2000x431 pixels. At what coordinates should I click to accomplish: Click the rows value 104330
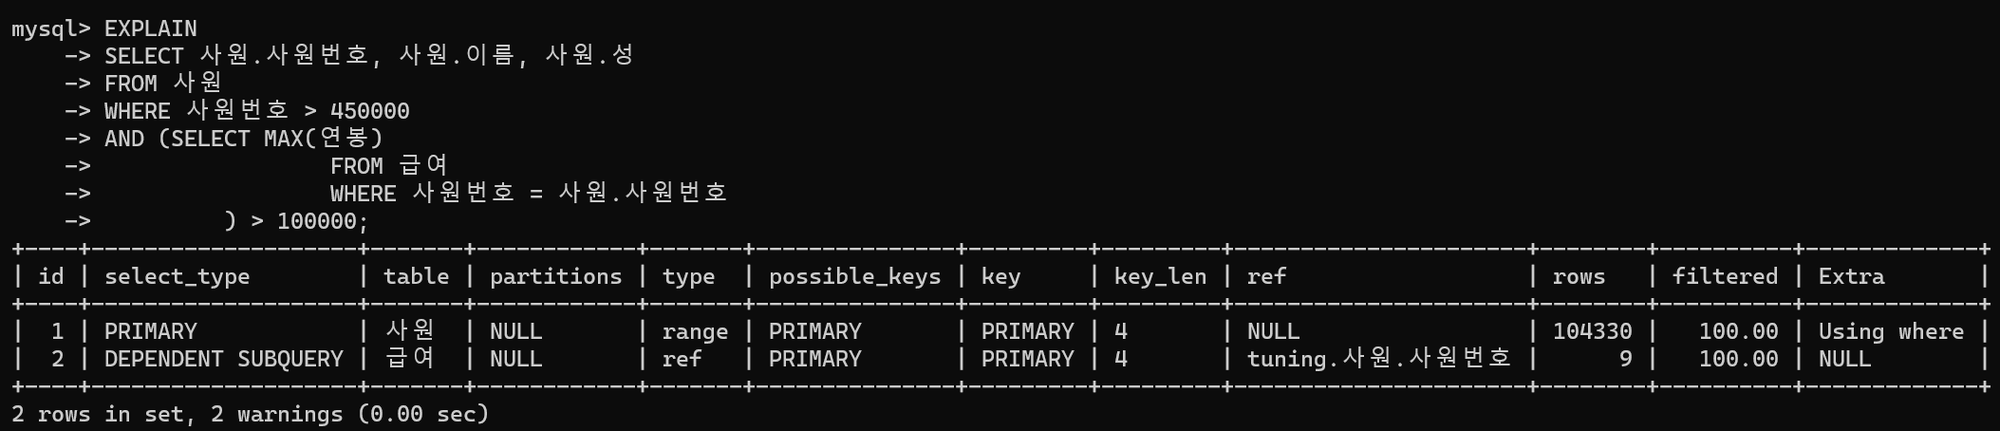(1592, 331)
